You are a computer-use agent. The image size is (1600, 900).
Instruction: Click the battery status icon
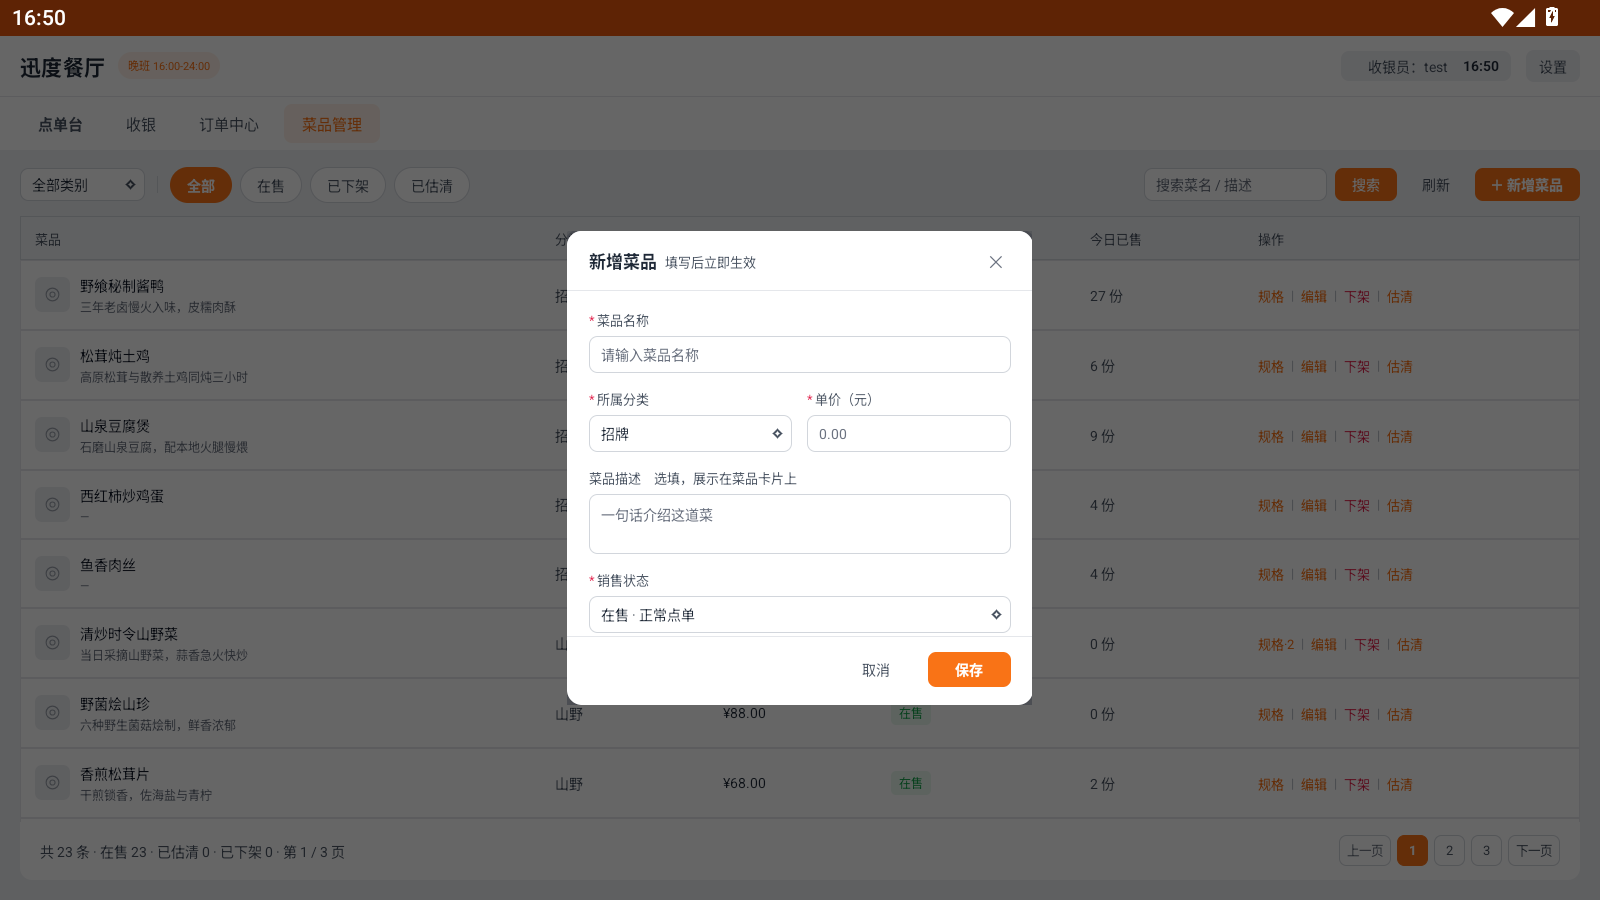(1552, 17)
